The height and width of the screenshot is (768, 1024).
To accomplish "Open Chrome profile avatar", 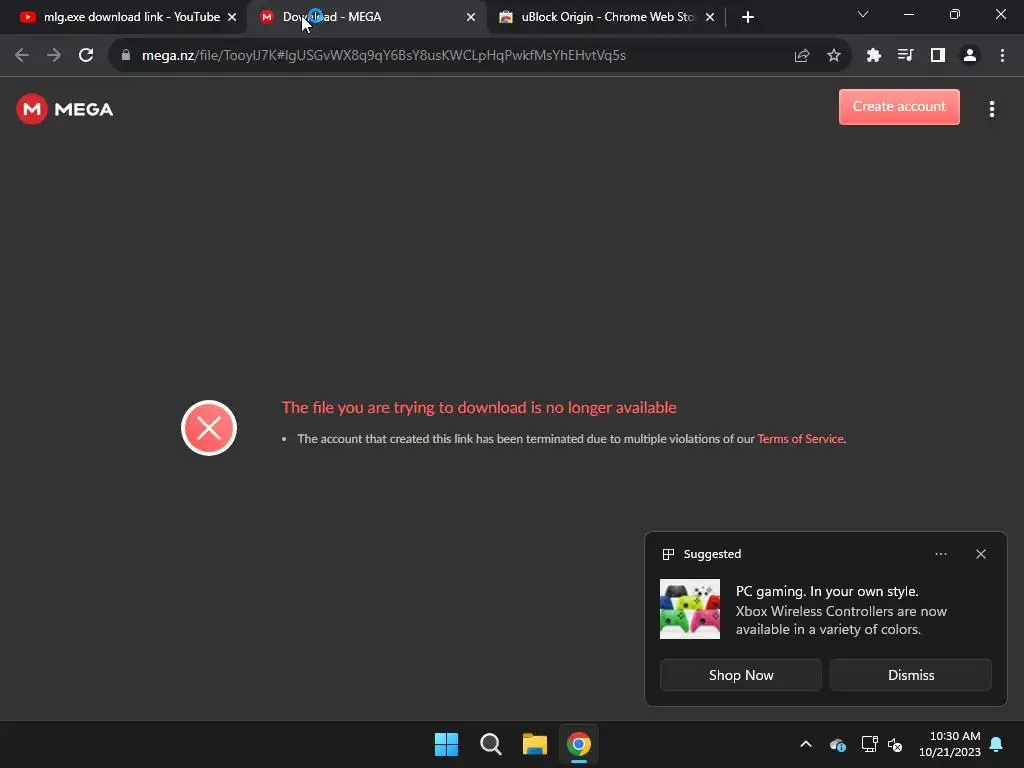I will [970, 56].
